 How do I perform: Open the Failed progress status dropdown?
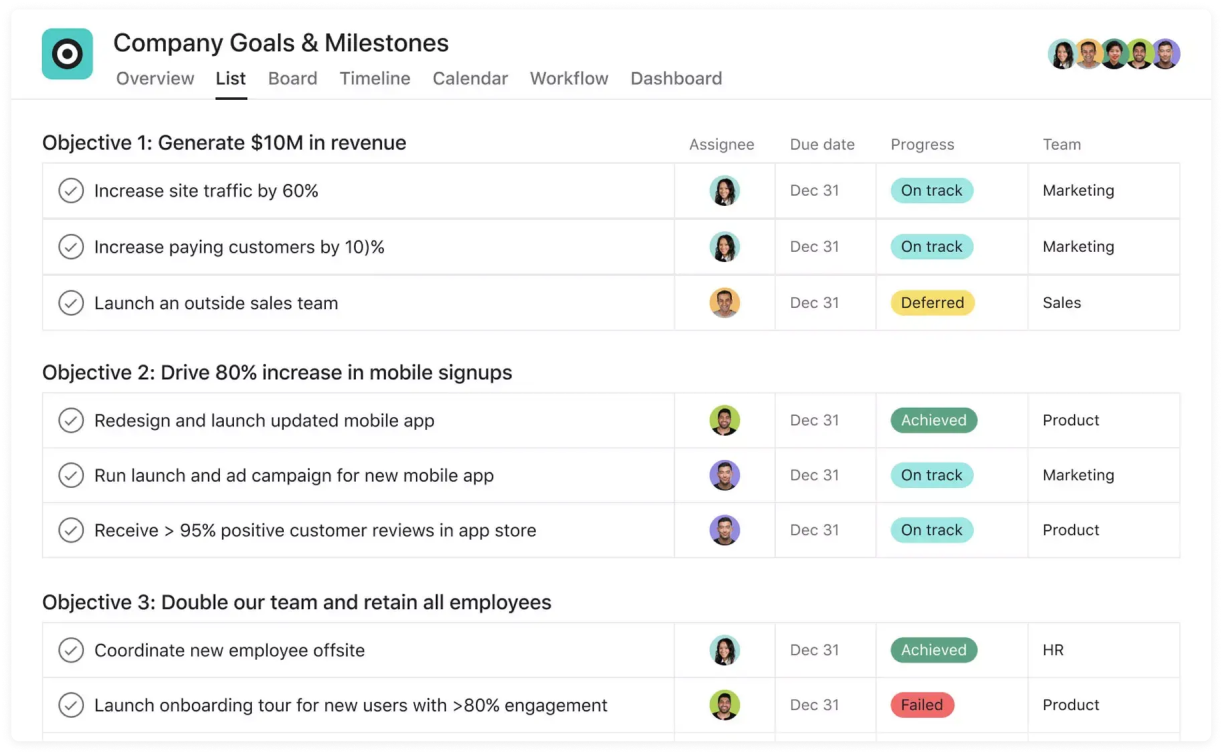pyautogui.click(x=922, y=705)
